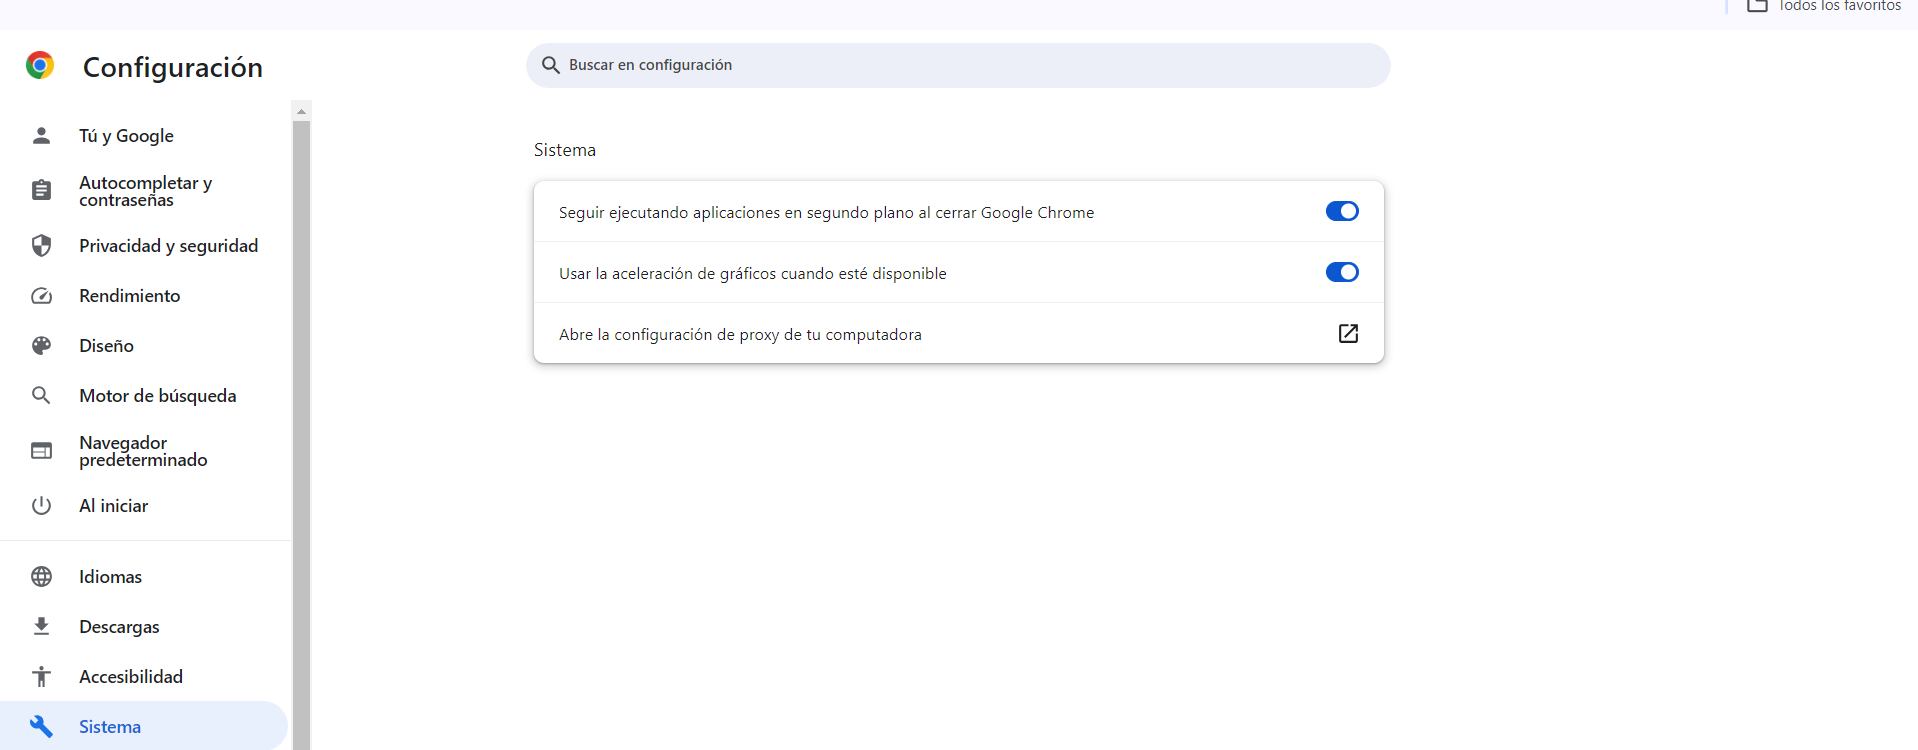Click the person icon beside Tú y Google
Screen dimensions: 1918x750
(x=41, y=136)
